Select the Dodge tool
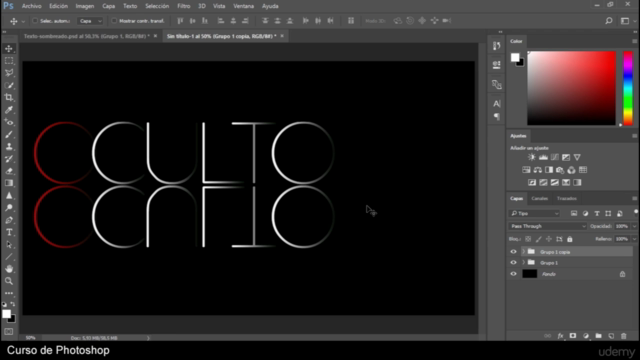640x360 pixels. [x=9, y=208]
